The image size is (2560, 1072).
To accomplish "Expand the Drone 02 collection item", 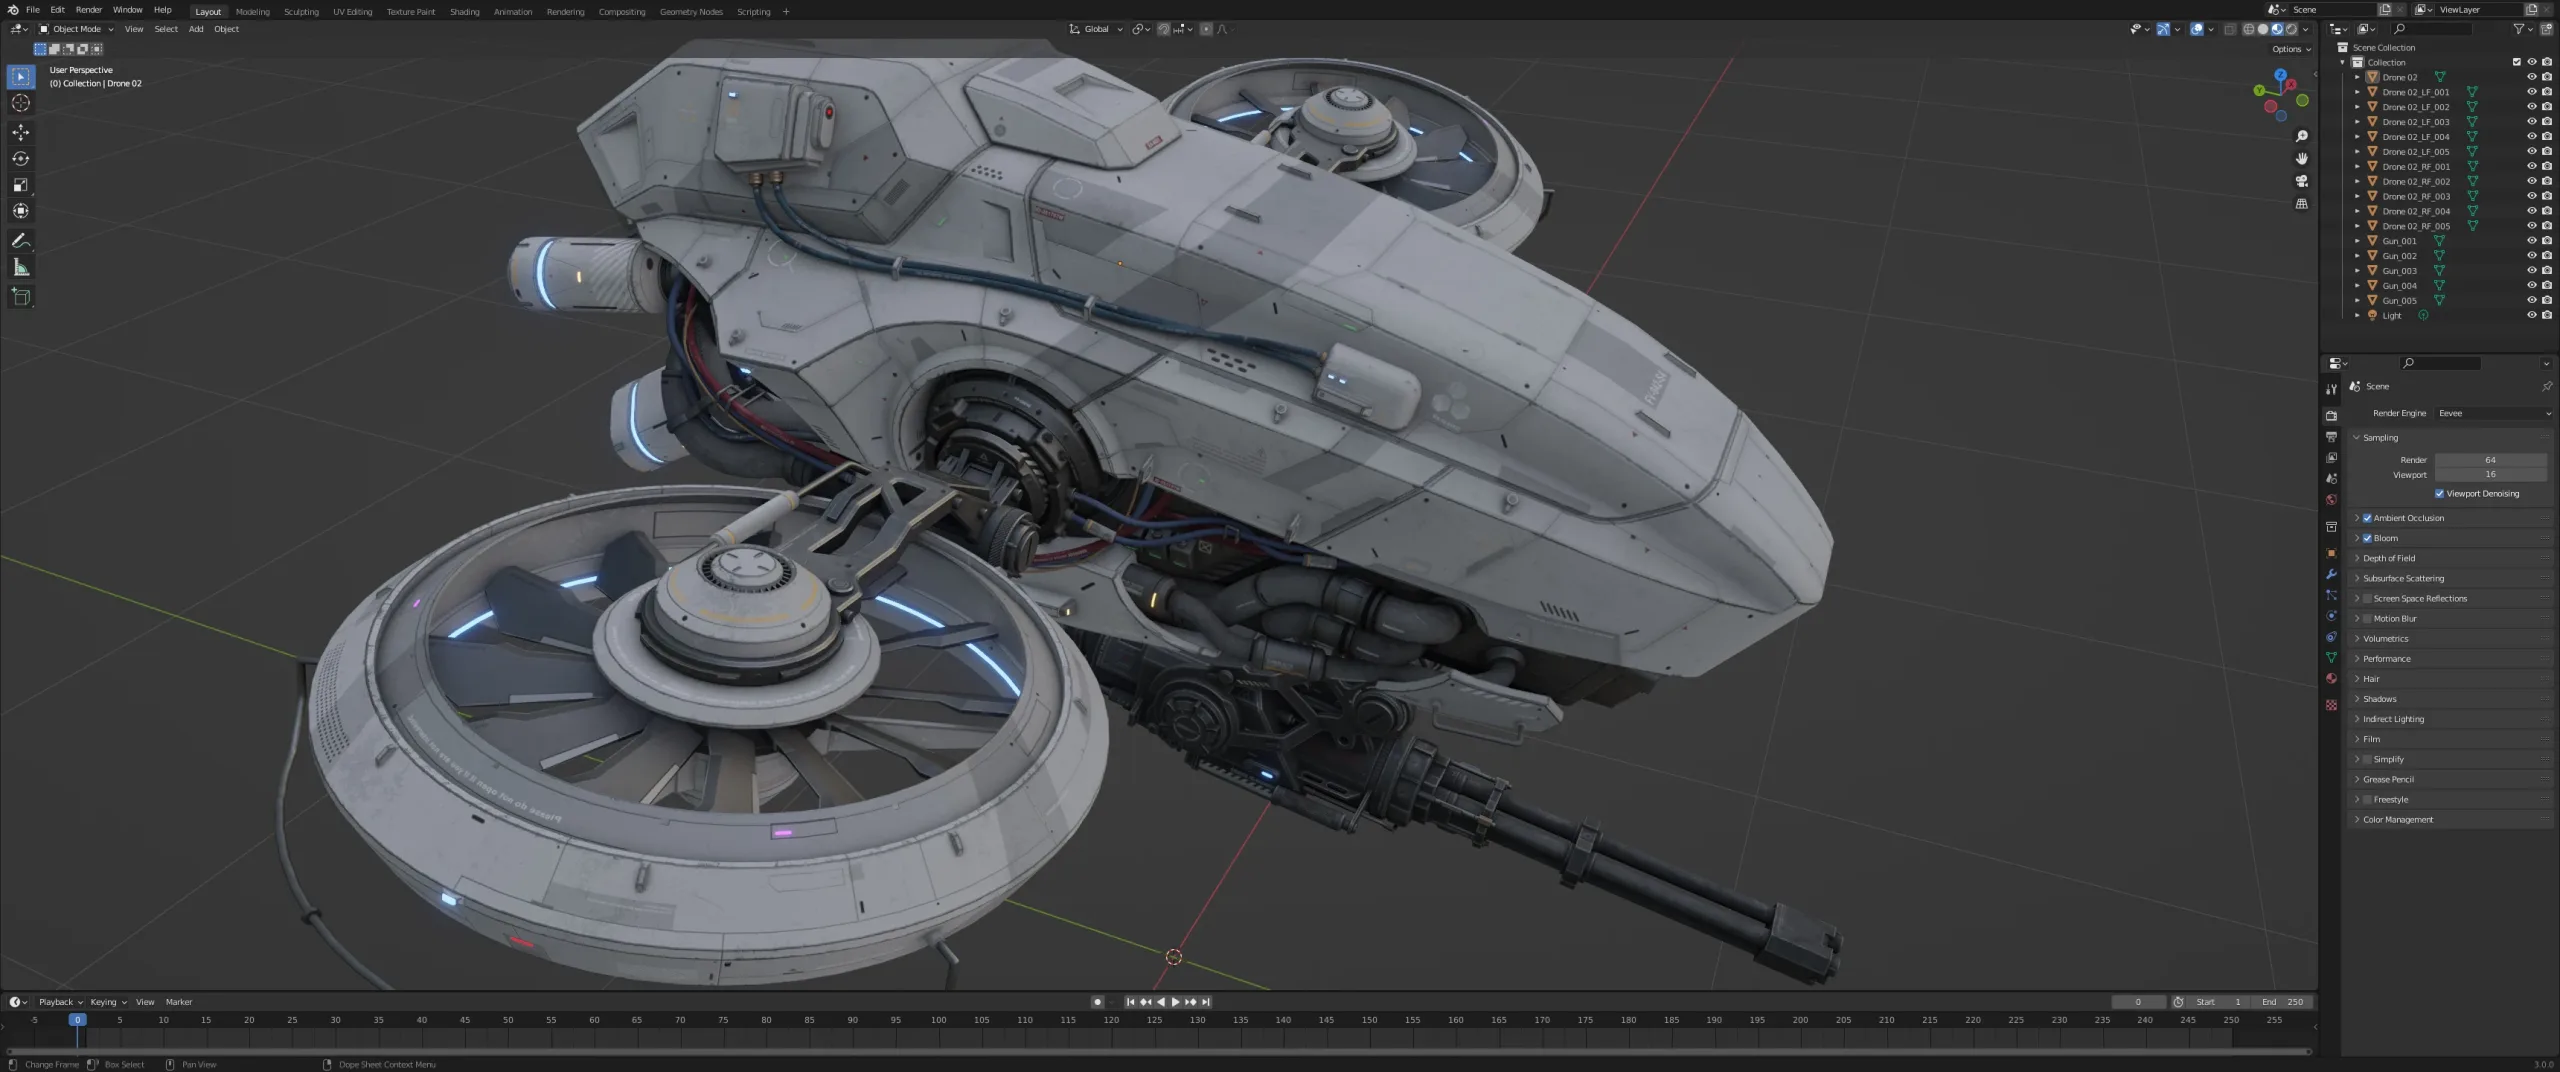I will click(x=2357, y=77).
